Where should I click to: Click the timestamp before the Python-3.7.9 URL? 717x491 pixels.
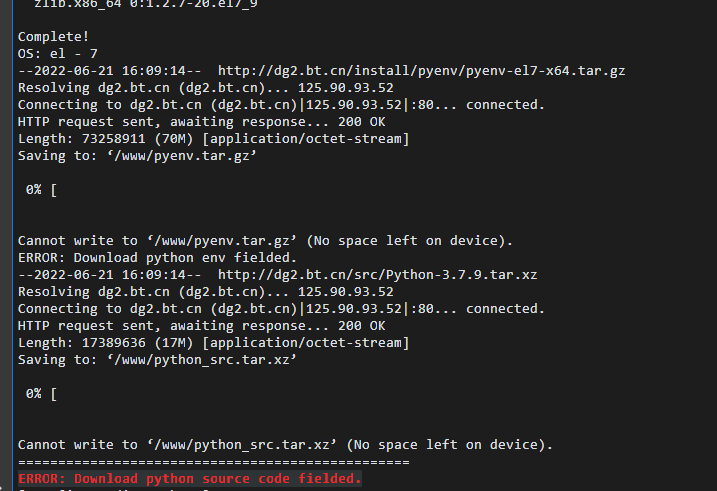pyautogui.click(x=109, y=275)
